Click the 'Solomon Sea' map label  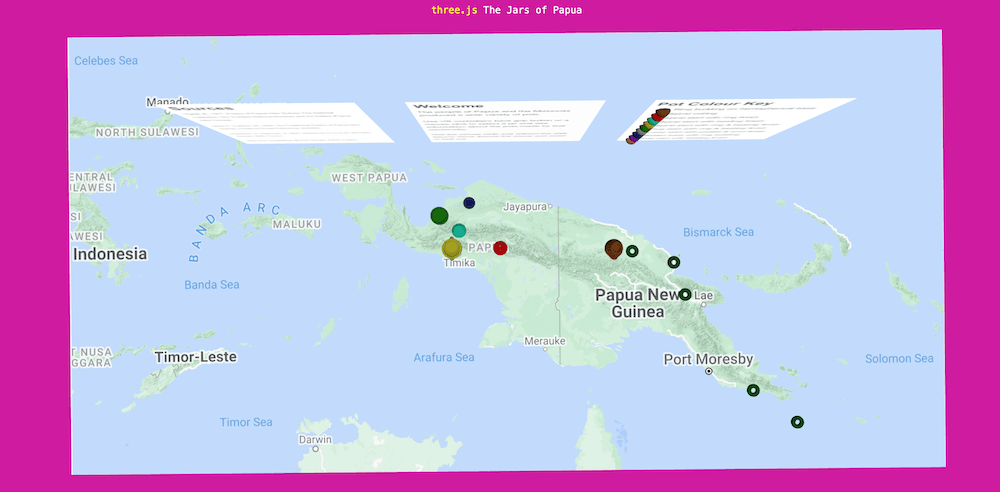[899, 359]
